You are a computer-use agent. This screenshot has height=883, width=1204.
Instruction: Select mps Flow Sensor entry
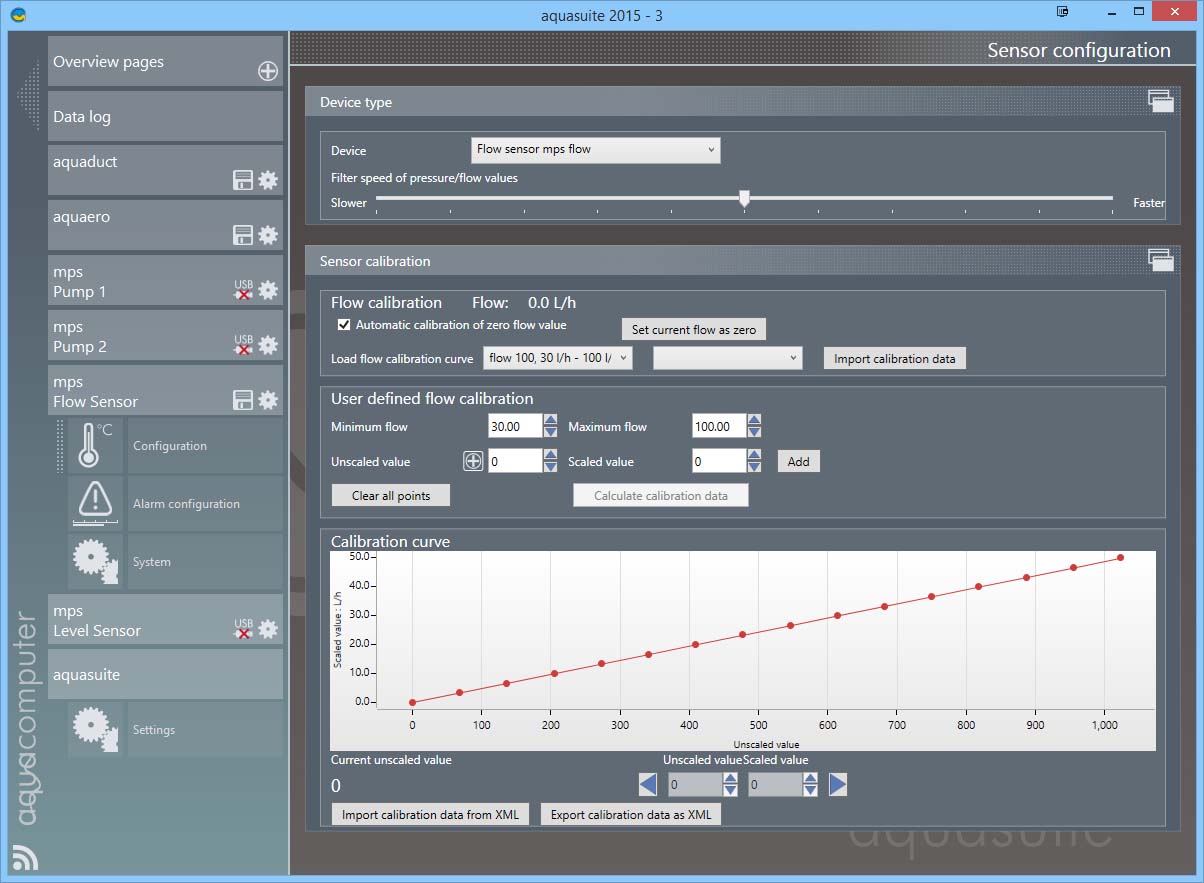point(166,391)
